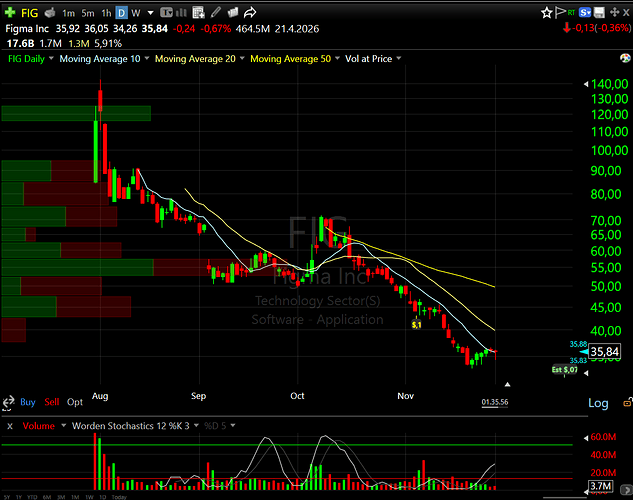Viewport: 633px width, 500px height.
Task: Click the 3.7M volume value label
Action: (x=600, y=486)
